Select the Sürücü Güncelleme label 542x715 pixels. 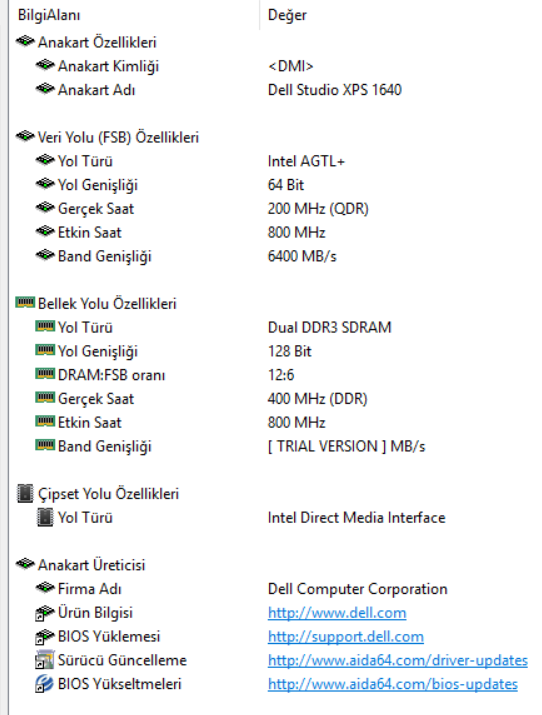click(x=123, y=660)
